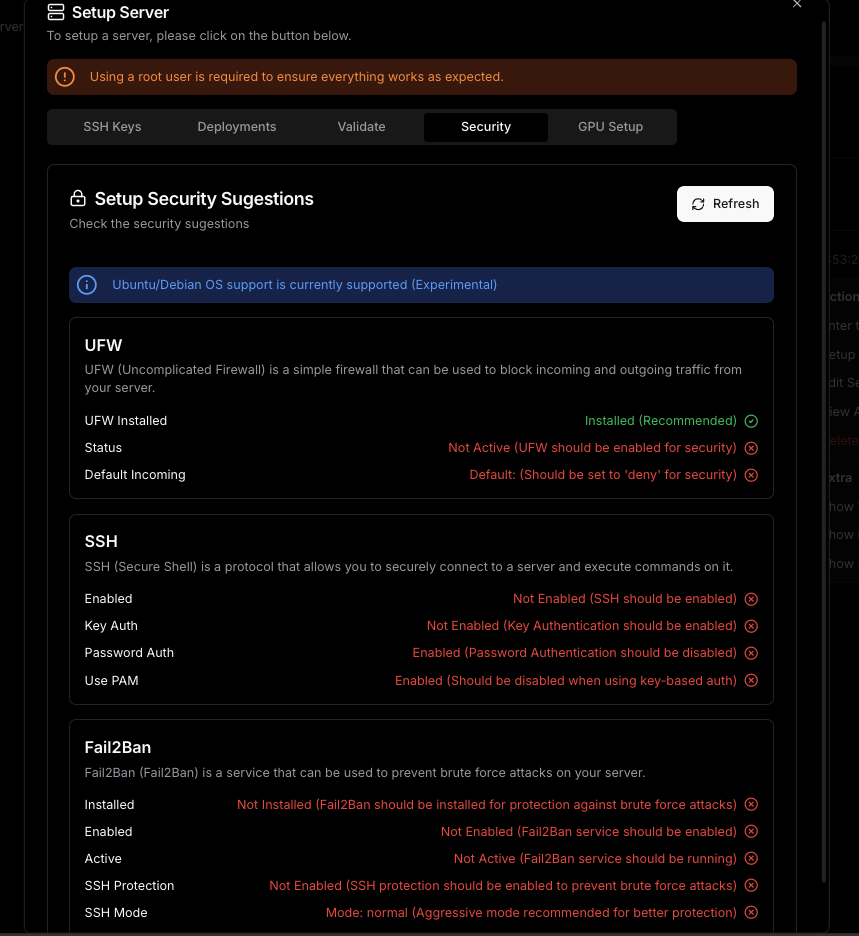This screenshot has height=936, width=859.
Task: Click the 'Not Installed (Fail2Ban should be installed...)' text
Action: pyautogui.click(x=487, y=805)
